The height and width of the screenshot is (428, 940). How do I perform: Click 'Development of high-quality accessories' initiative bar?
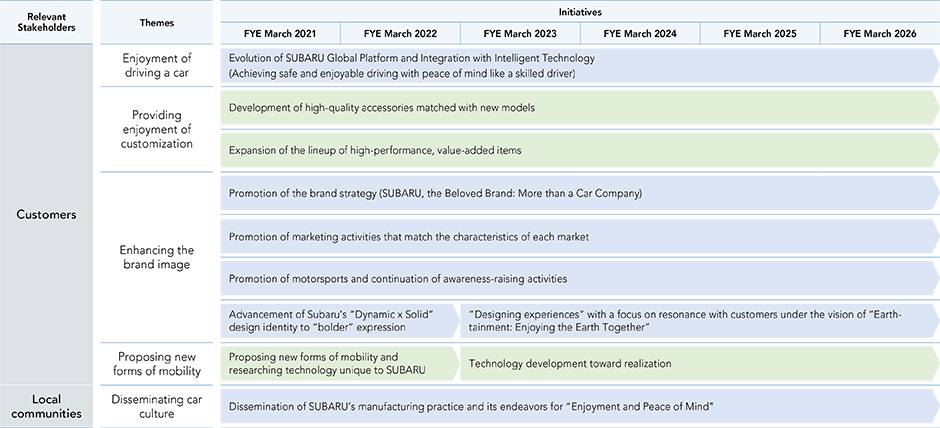(580, 108)
